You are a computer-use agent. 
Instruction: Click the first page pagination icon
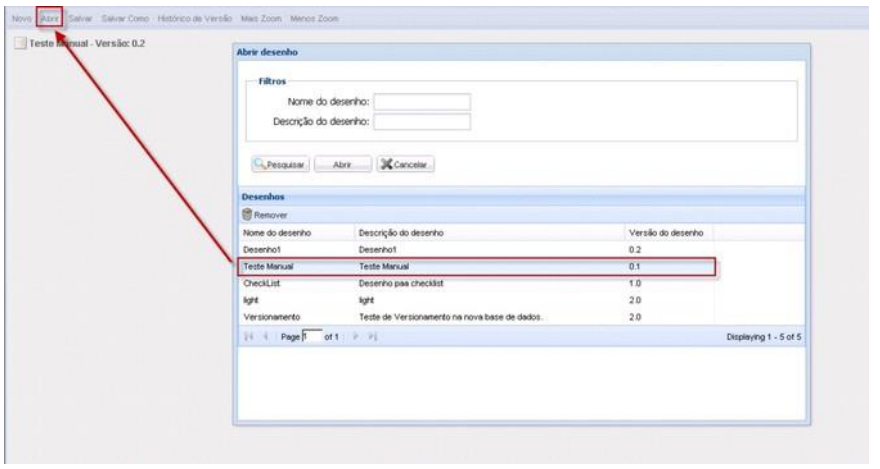point(247,338)
